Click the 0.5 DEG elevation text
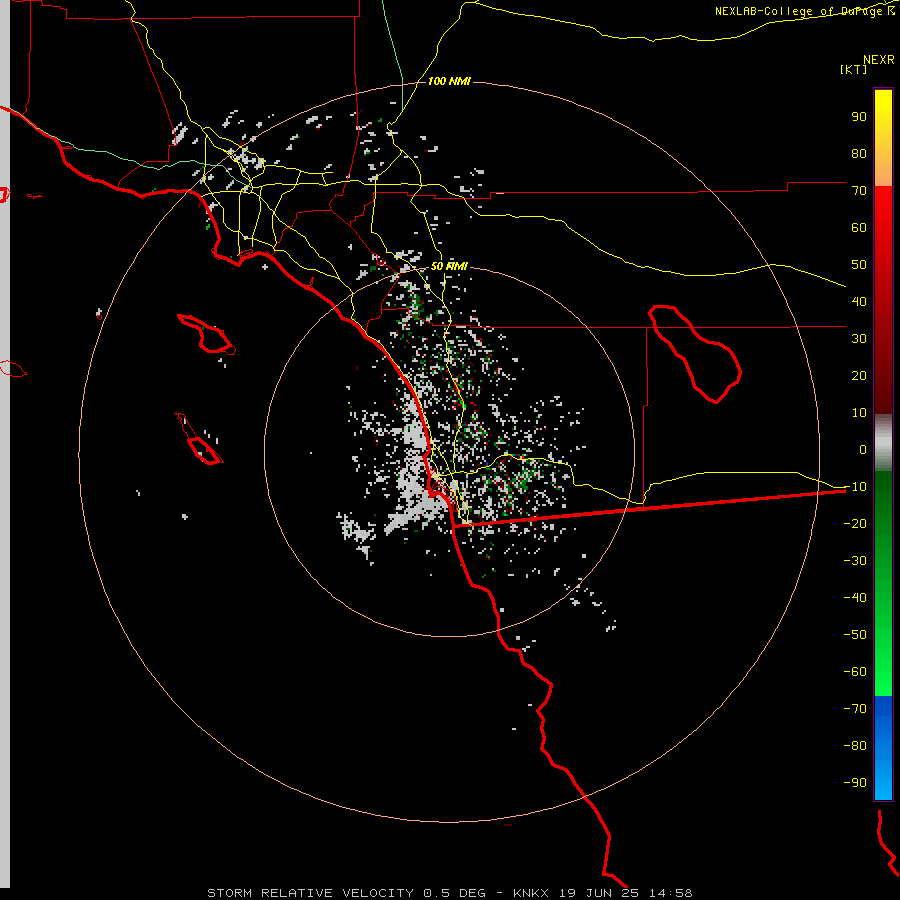This screenshot has width=900, height=900. (454, 893)
